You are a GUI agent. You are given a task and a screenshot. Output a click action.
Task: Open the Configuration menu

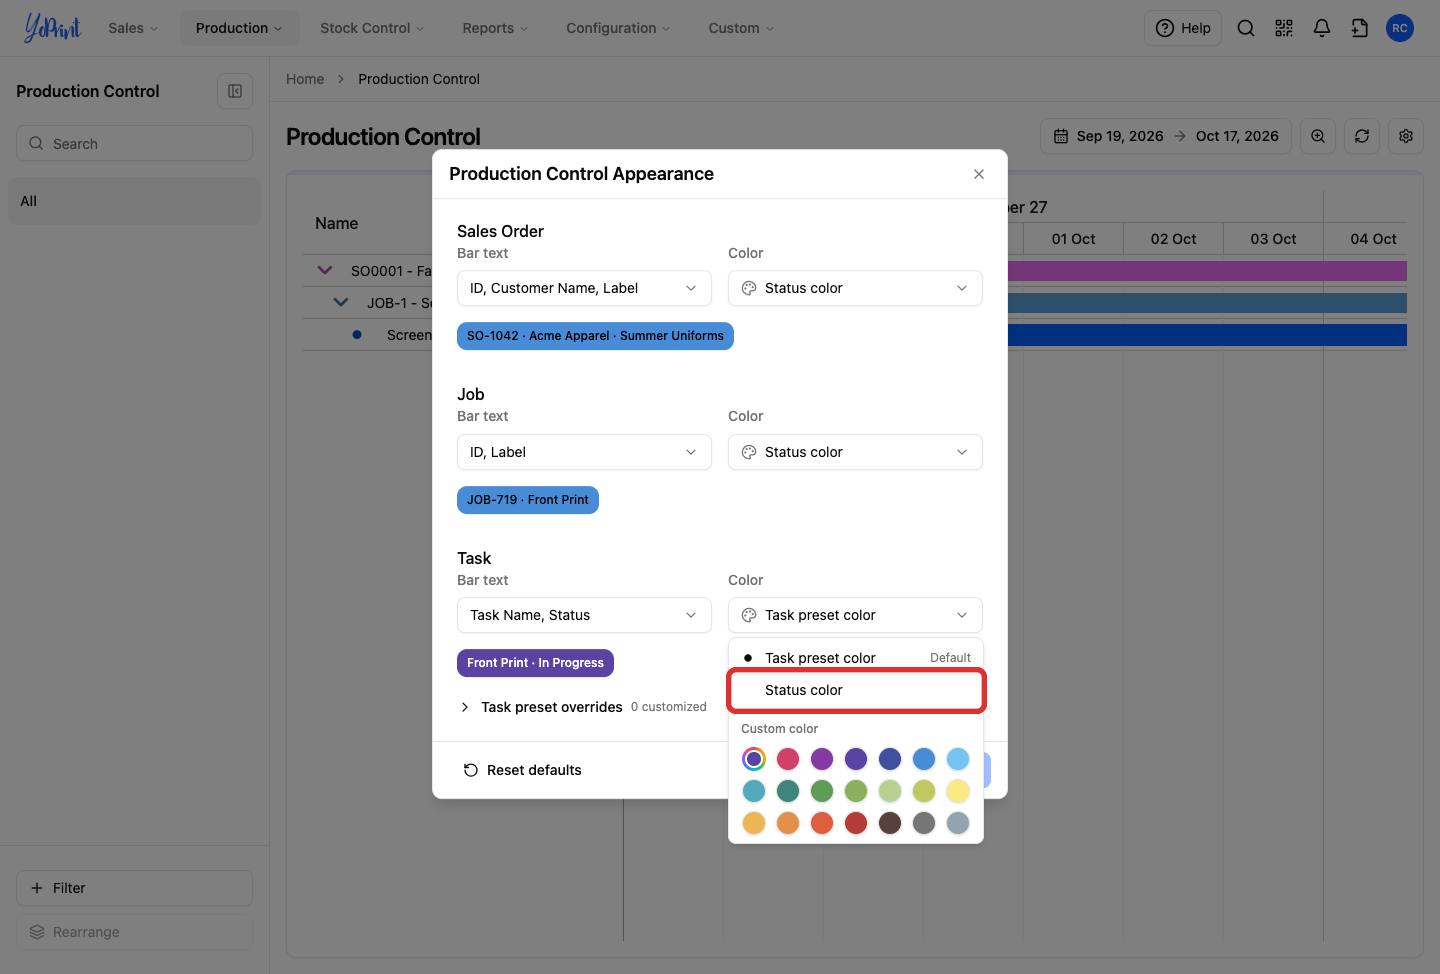tap(618, 28)
